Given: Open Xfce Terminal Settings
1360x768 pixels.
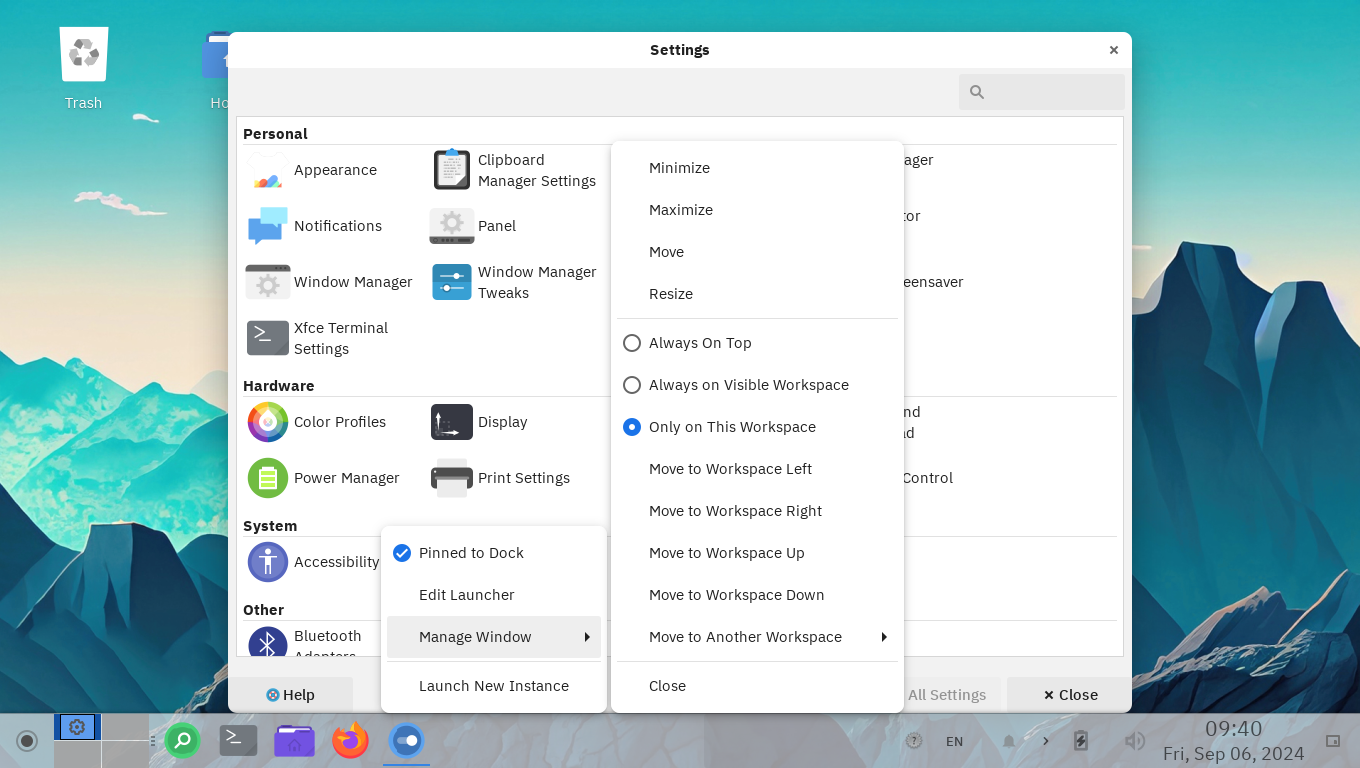Looking at the screenshot, I should point(340,338).
